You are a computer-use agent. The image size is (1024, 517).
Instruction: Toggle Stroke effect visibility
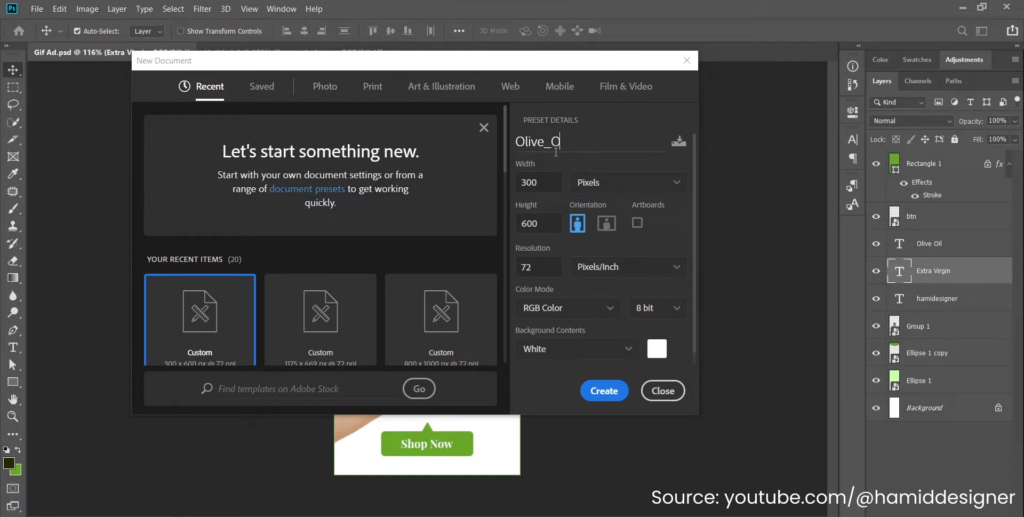[915, 196]
